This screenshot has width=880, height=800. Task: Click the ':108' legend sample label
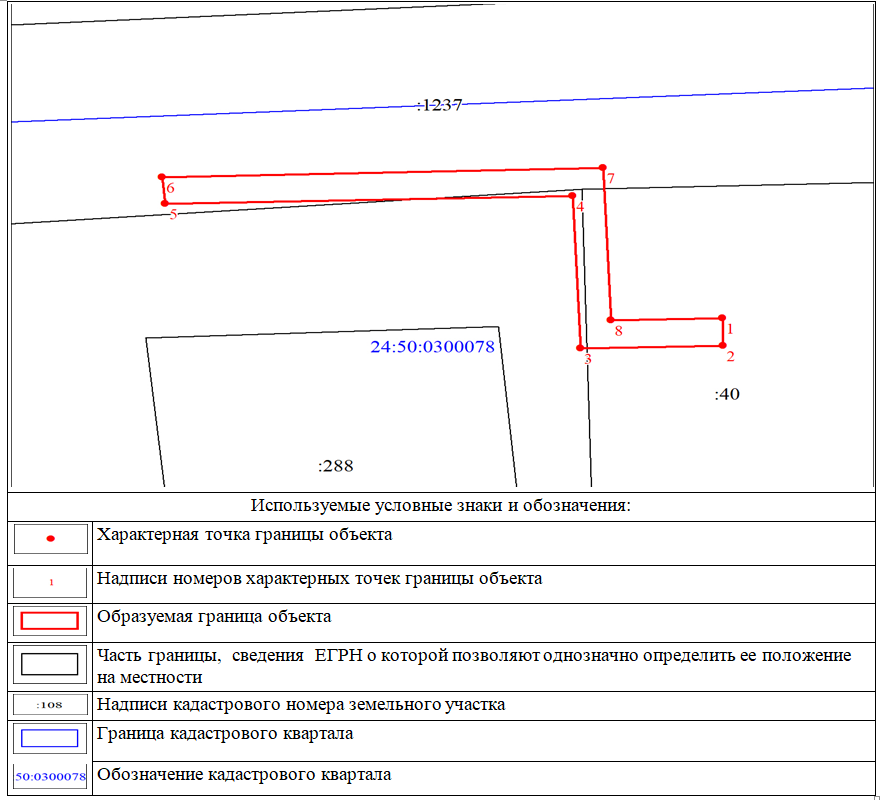50,705
